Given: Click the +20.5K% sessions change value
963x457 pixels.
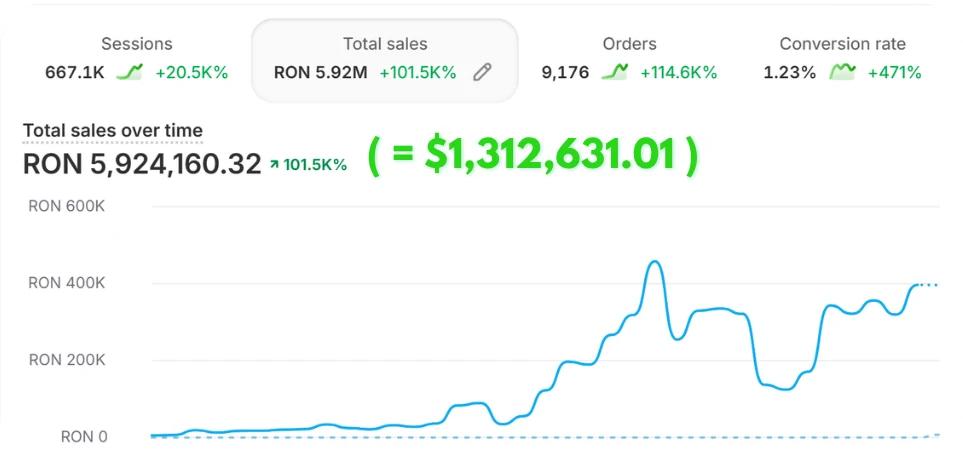Looking at the screenshot, I should pyautogui.click(x=192, y=72).
